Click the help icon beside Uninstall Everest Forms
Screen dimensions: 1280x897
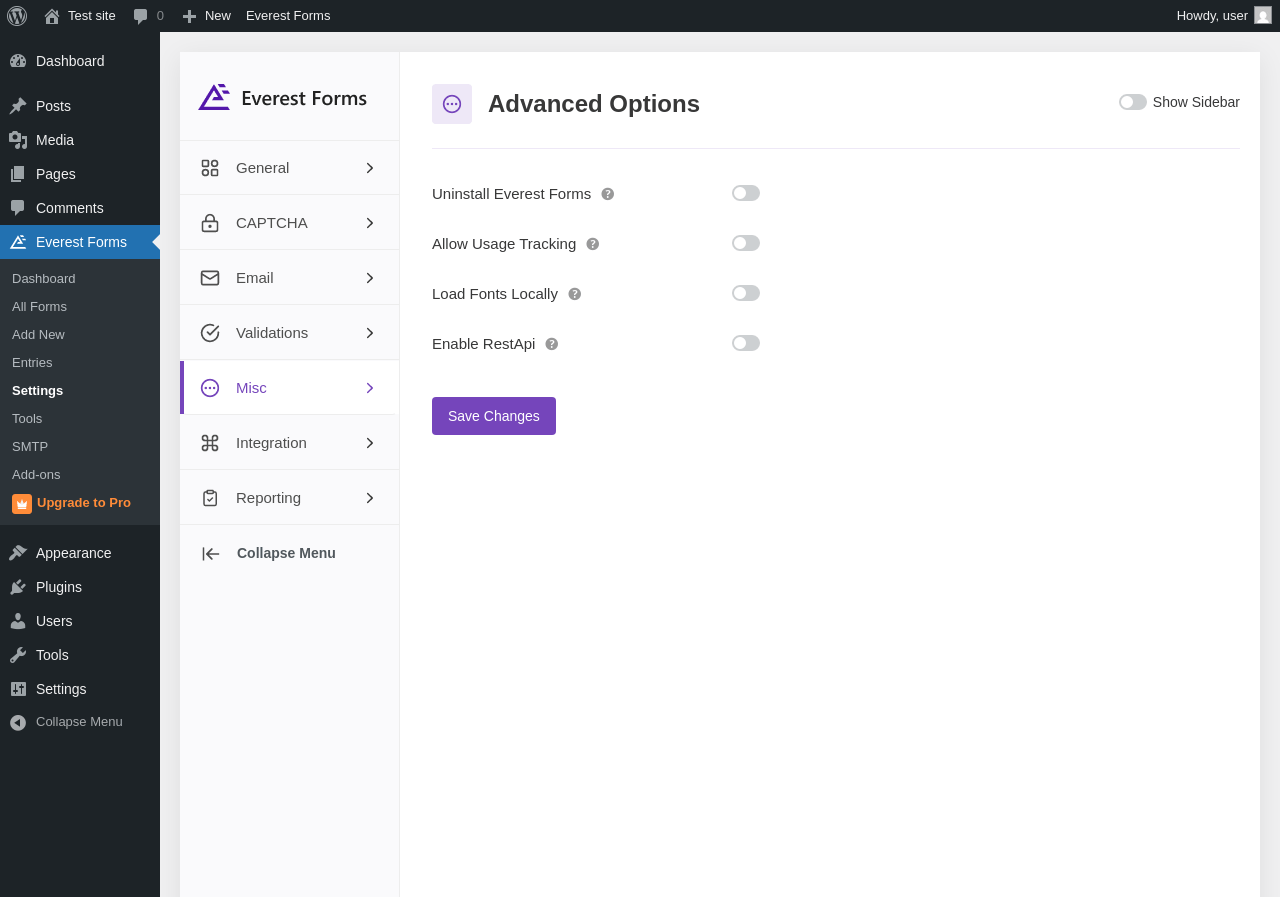(x=608, y=194)
